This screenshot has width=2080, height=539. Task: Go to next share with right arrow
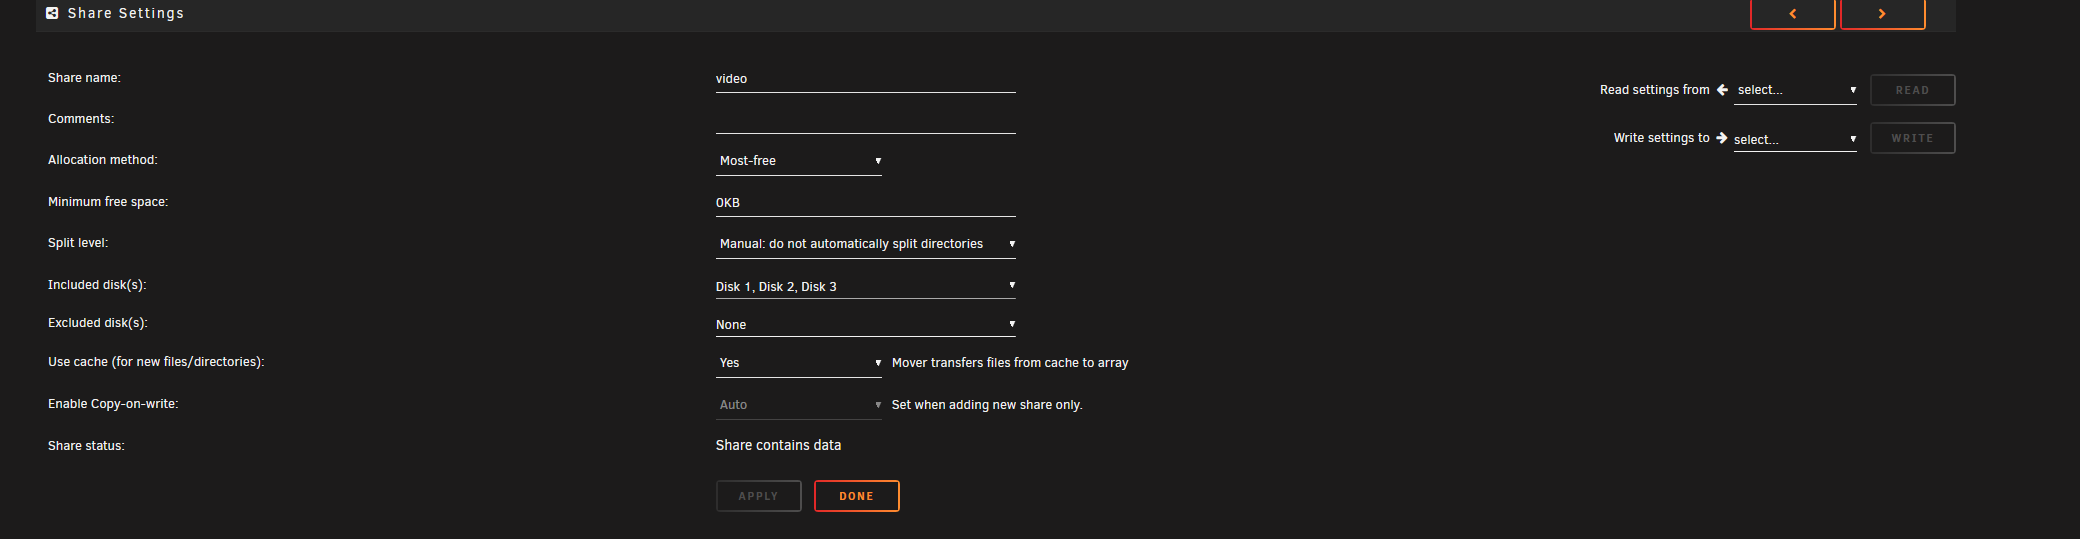pyautogui.click(x=1882, y=14)
